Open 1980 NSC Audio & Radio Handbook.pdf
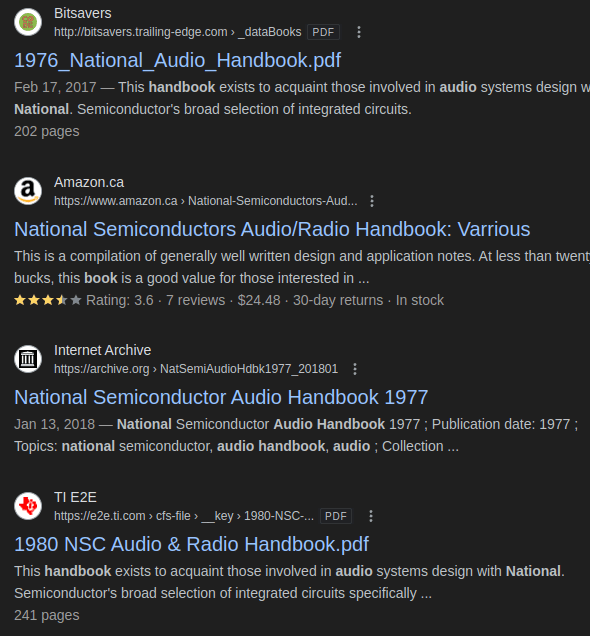Screen dimensions: 590x636 click(191, 544)
